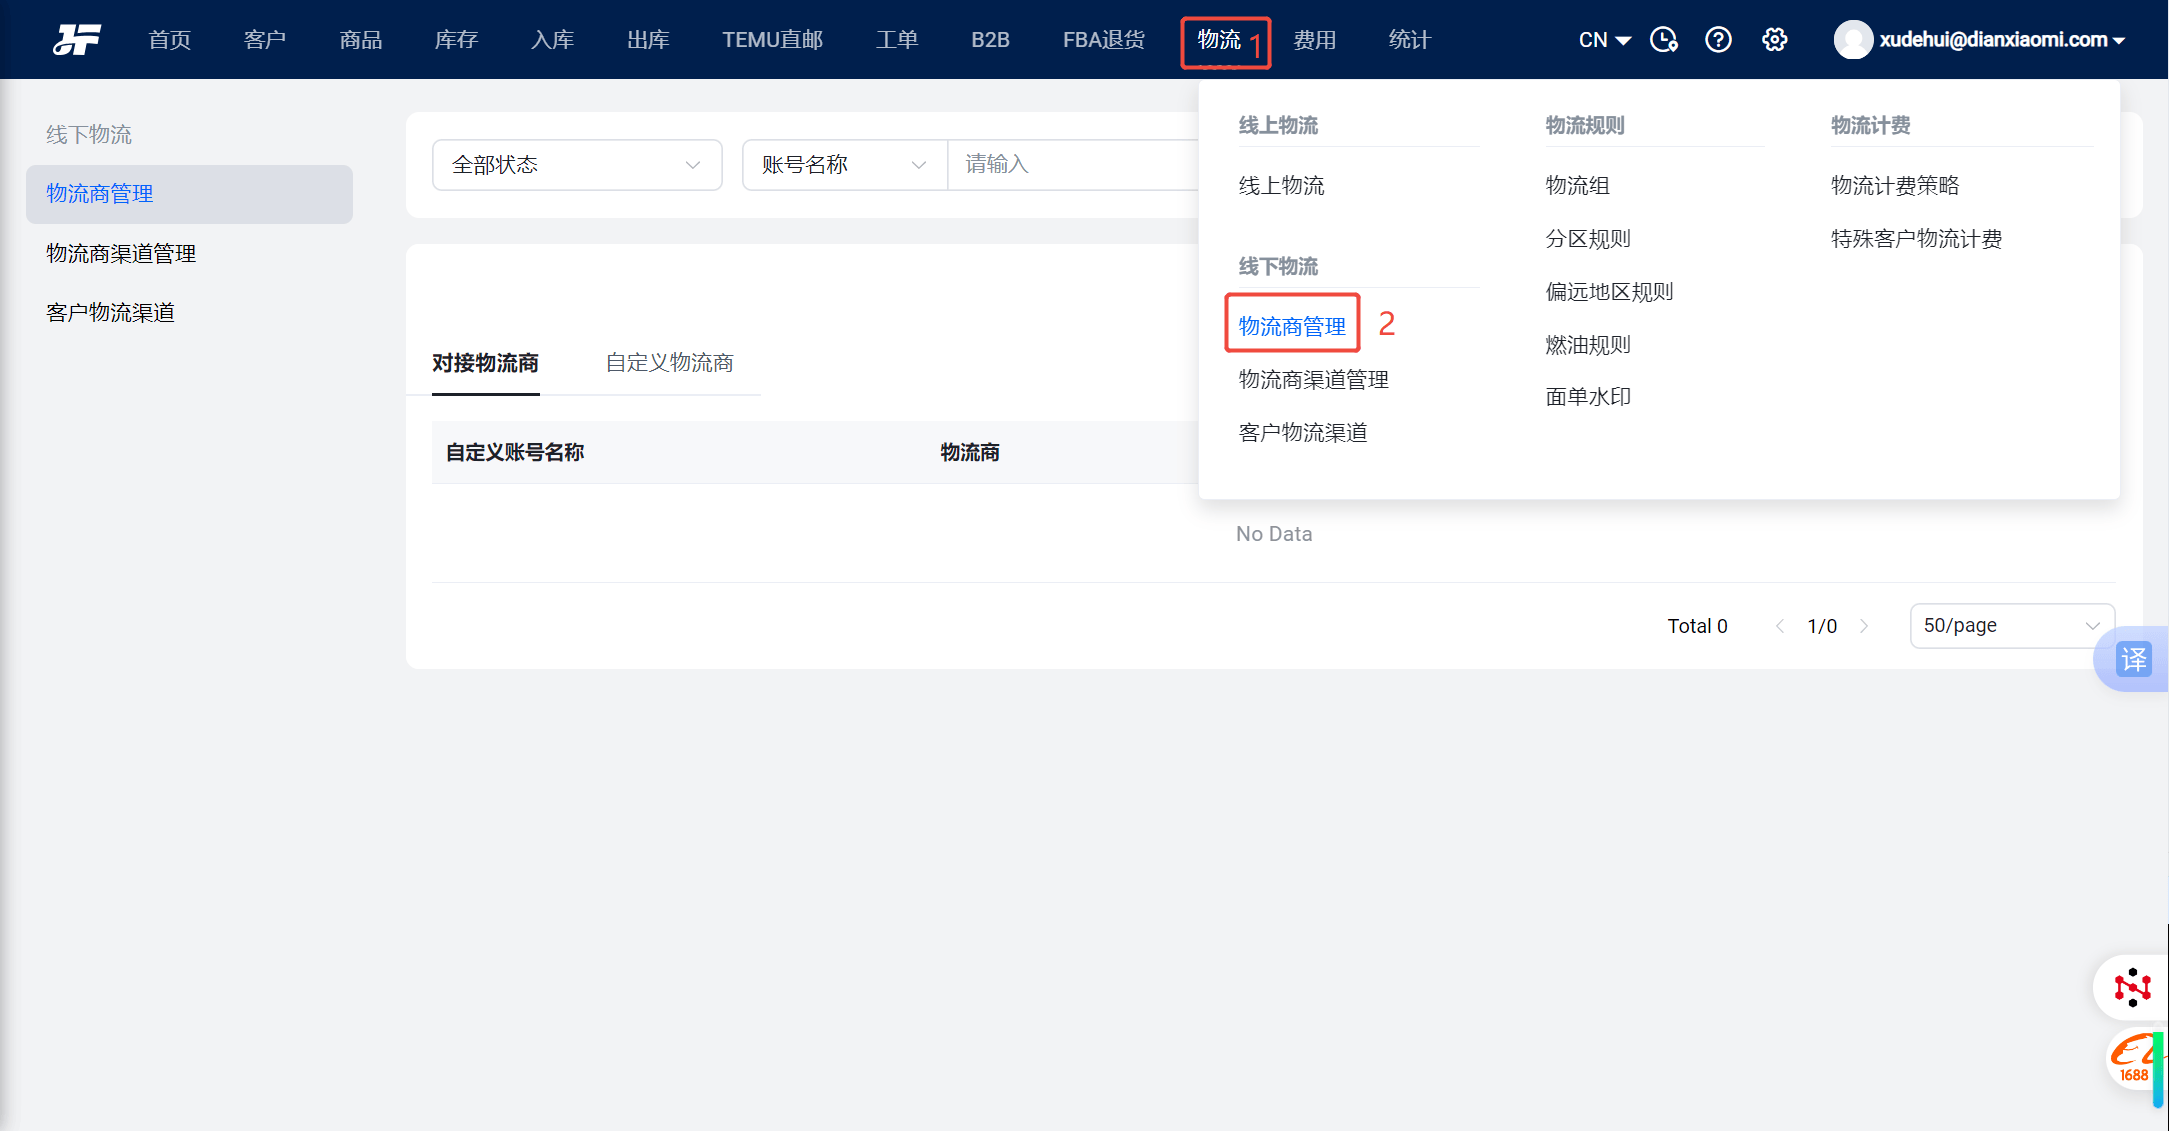Open 物流计费策略 in the menu
Viewport: 2169px width, 1131px height.
tap(1894, 185)
